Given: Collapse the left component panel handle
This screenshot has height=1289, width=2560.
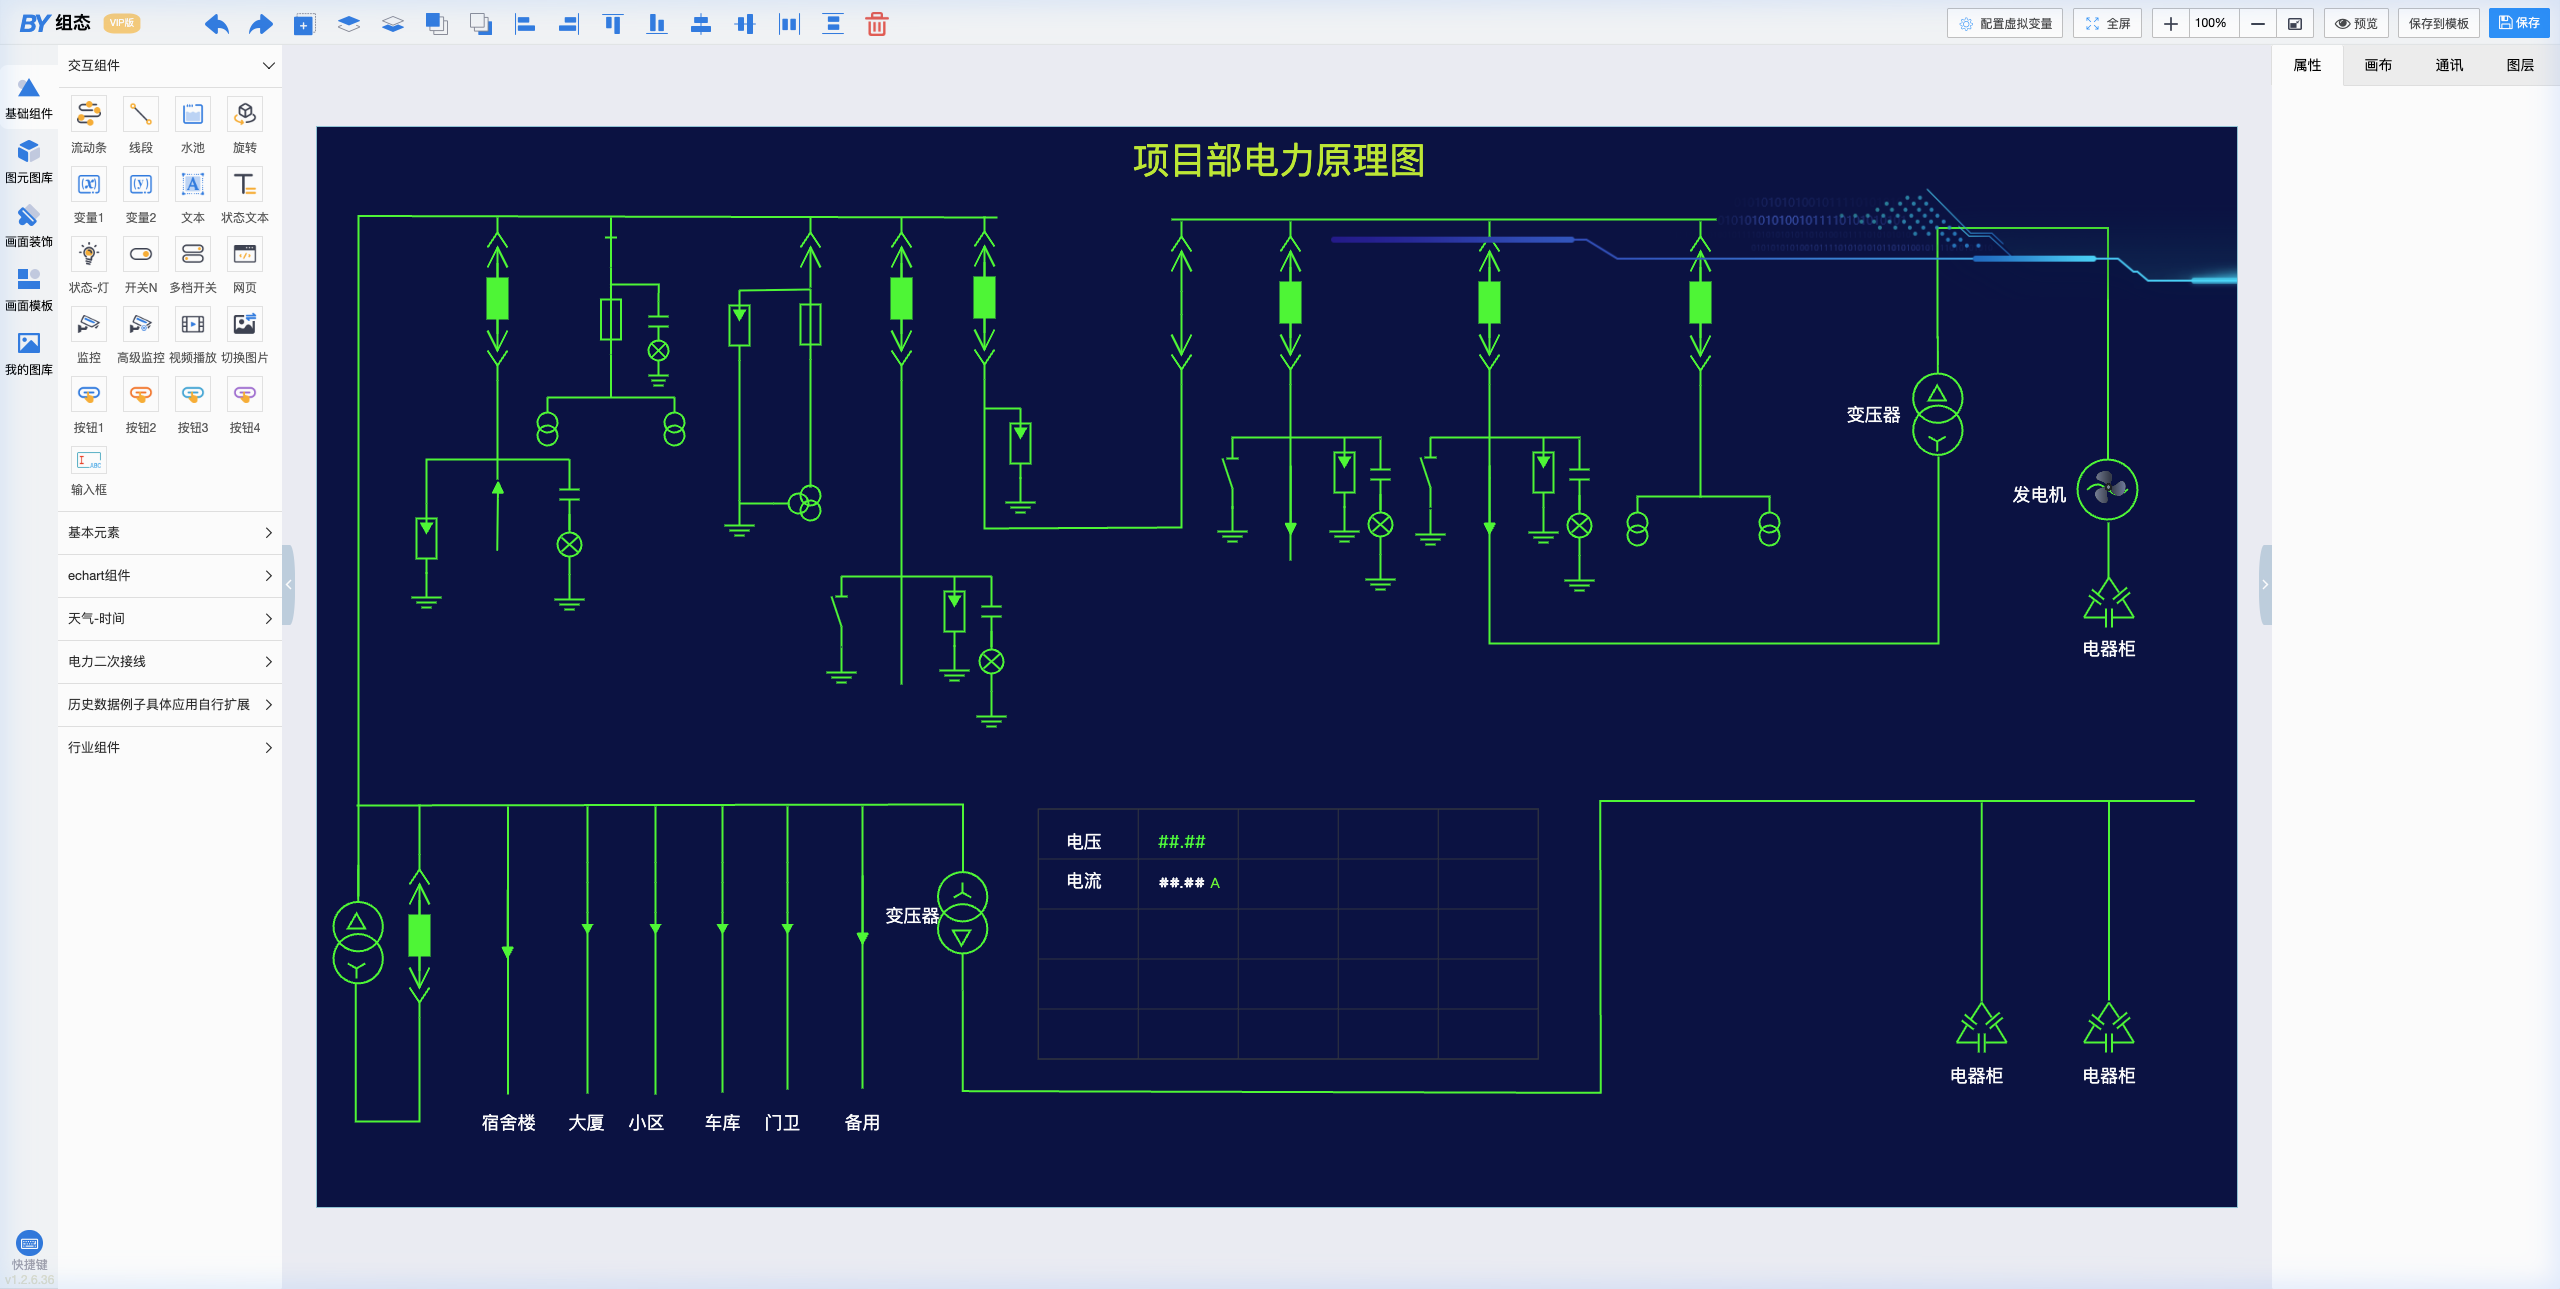Looking at the screenshot, I should click(x=288, y=584).
